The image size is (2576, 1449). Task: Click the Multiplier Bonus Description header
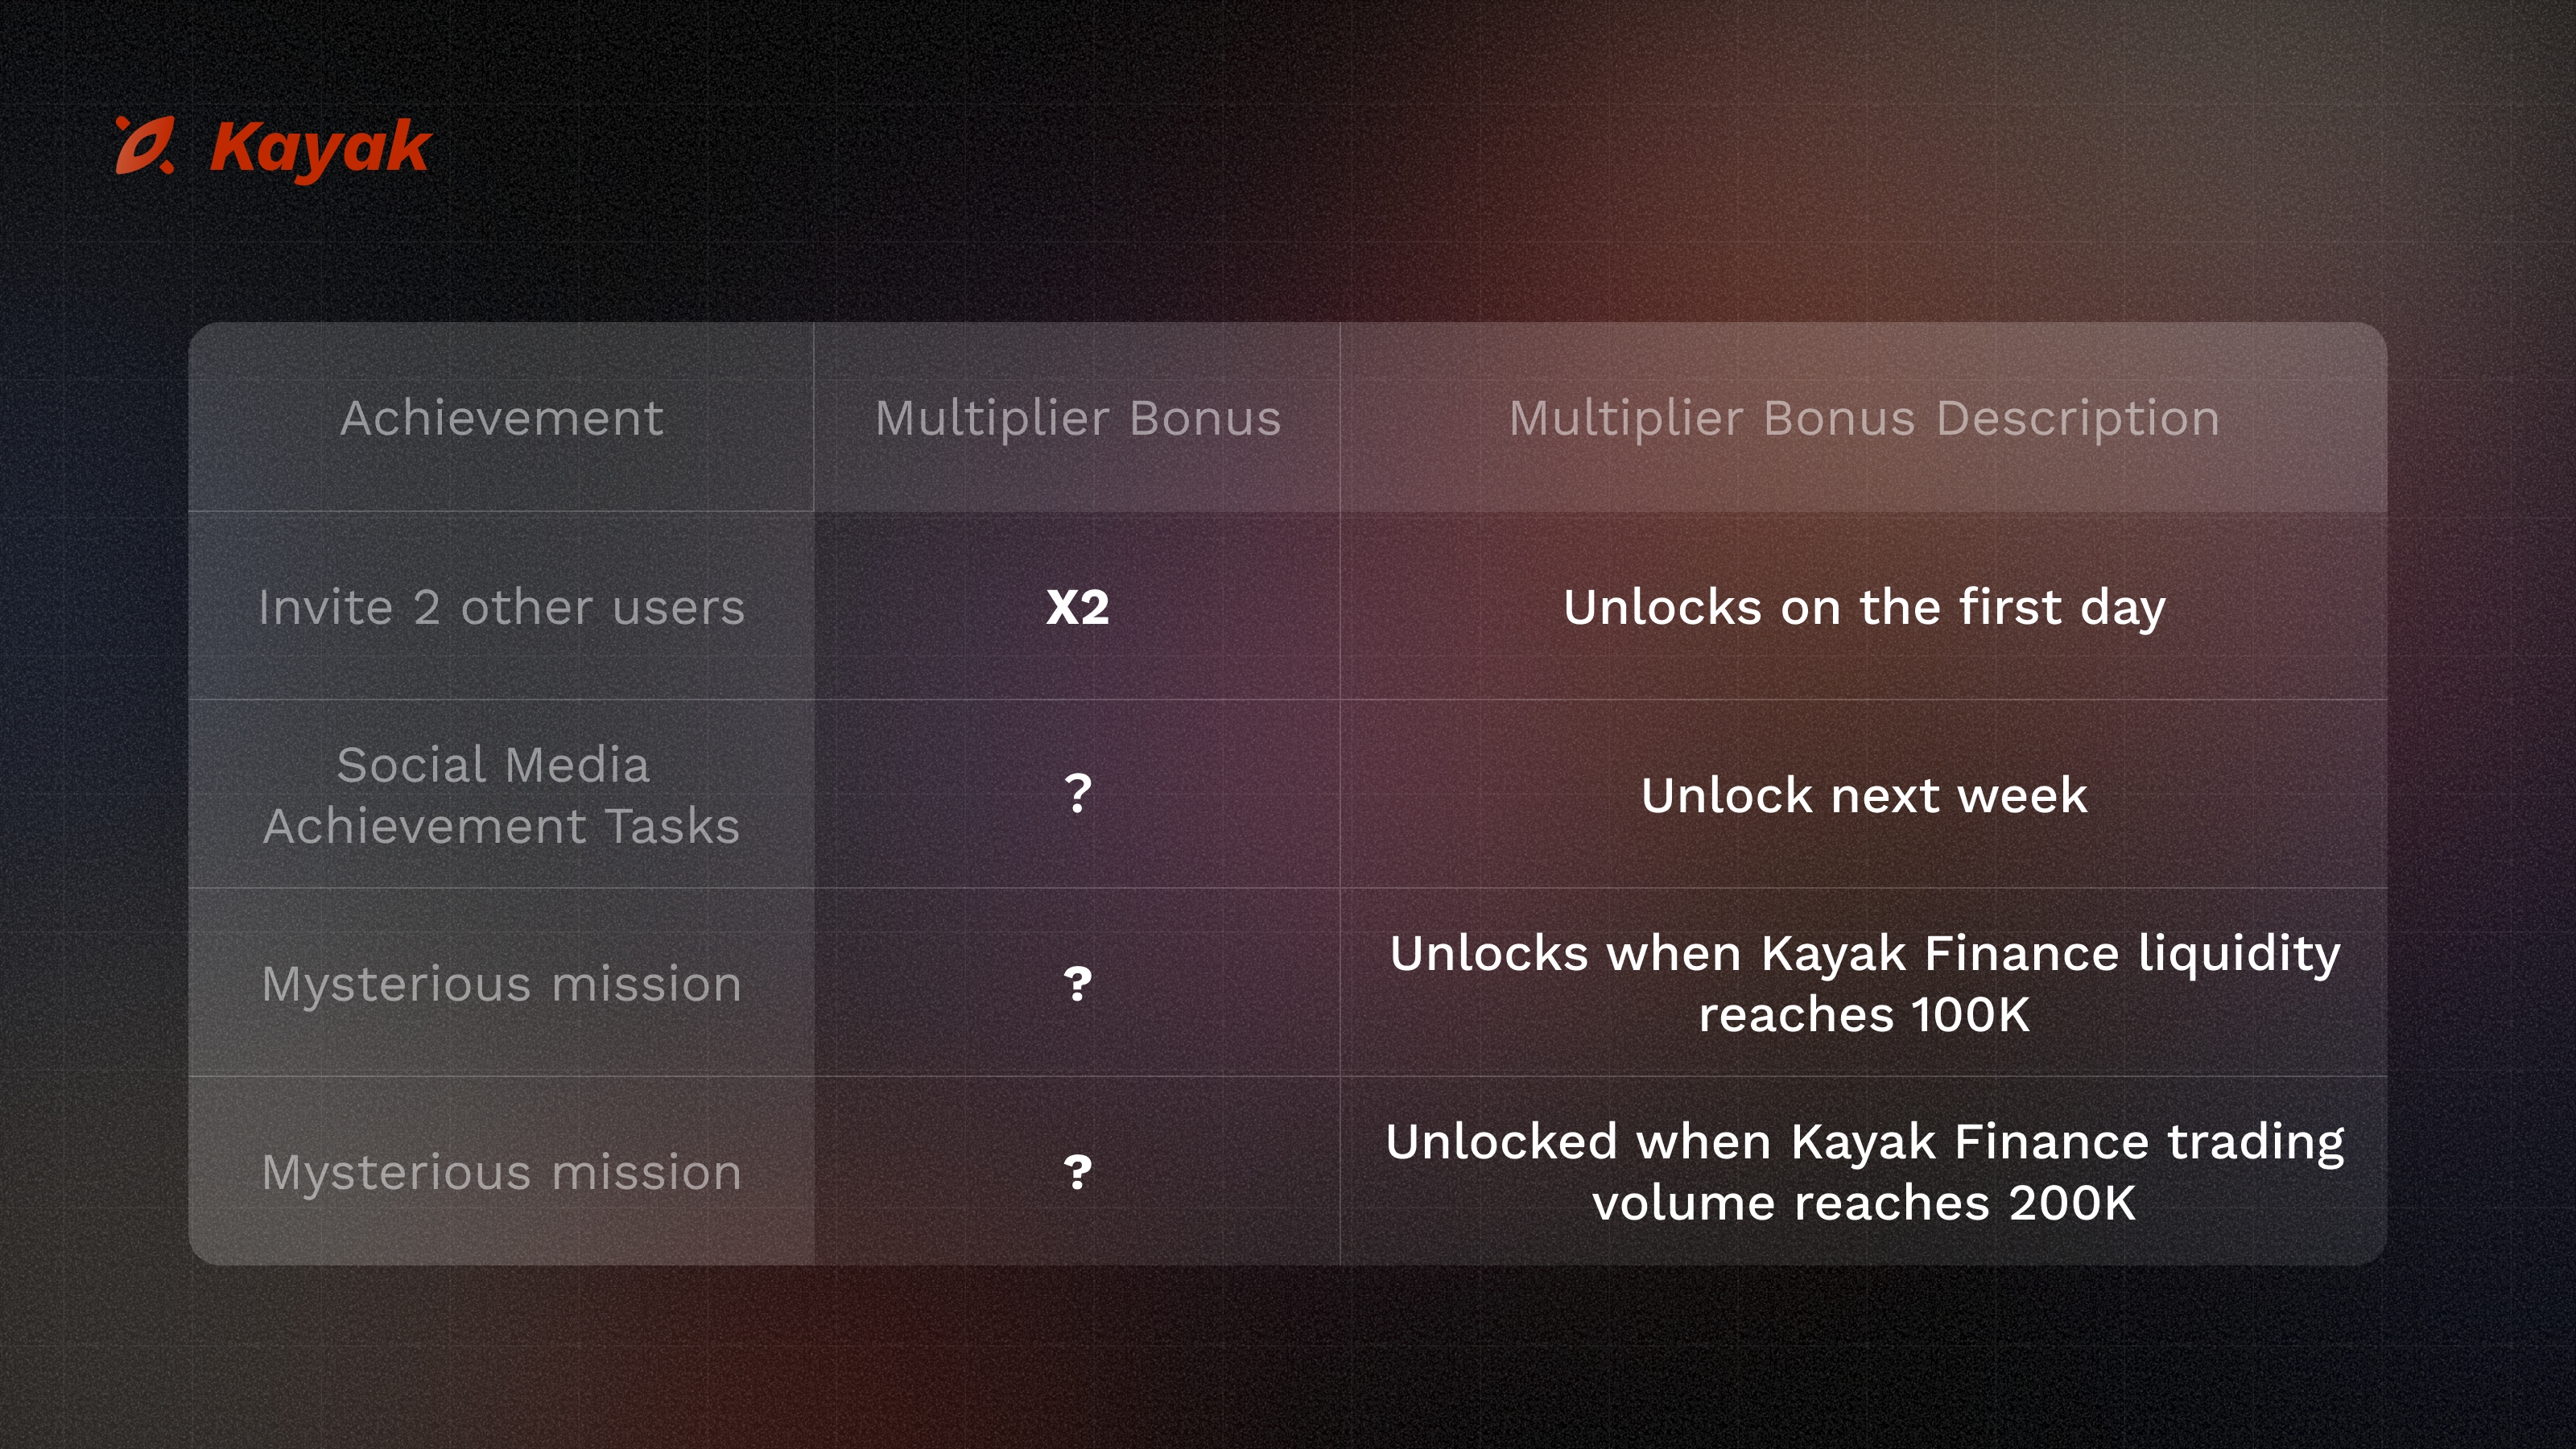point(1864,419)
